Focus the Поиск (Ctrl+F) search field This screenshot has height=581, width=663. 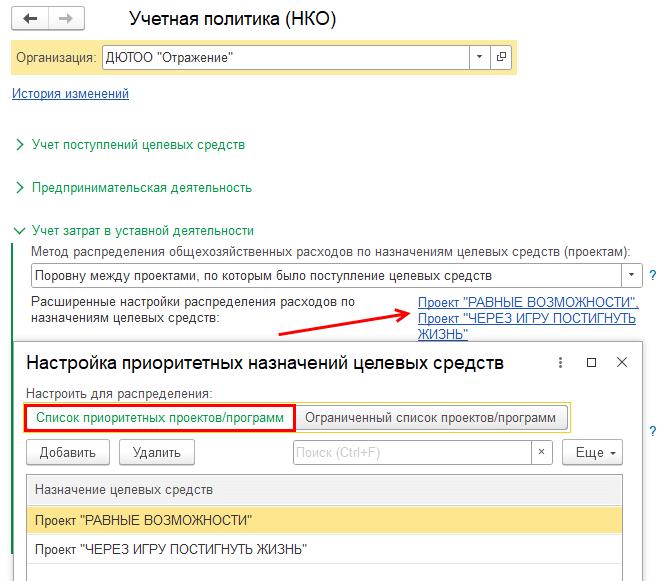(412, 452)
